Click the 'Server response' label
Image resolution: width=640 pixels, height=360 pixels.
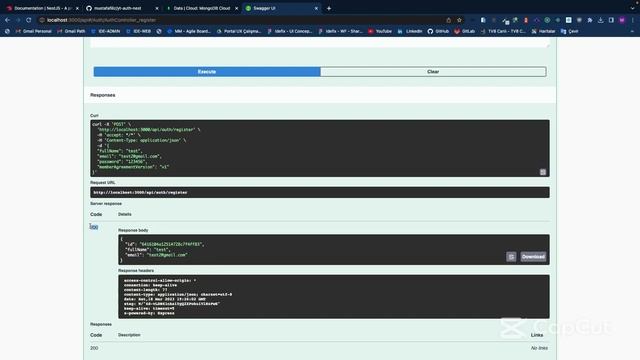[106, 203]
